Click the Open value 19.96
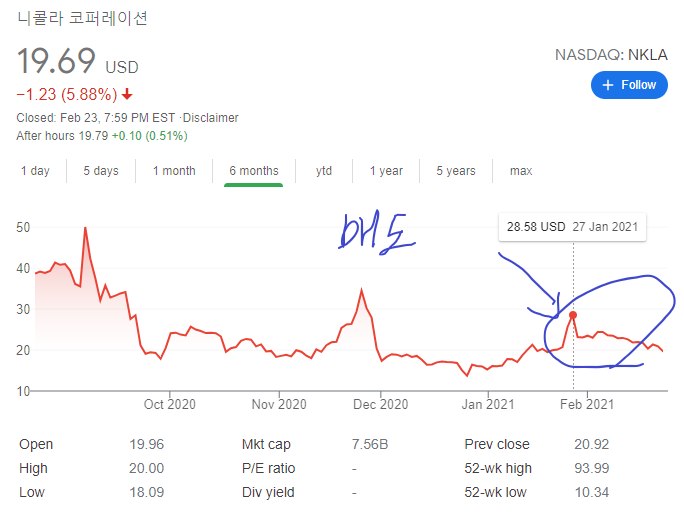The height and width of the screenshot is (524, 684). click(x=147, y=444)
